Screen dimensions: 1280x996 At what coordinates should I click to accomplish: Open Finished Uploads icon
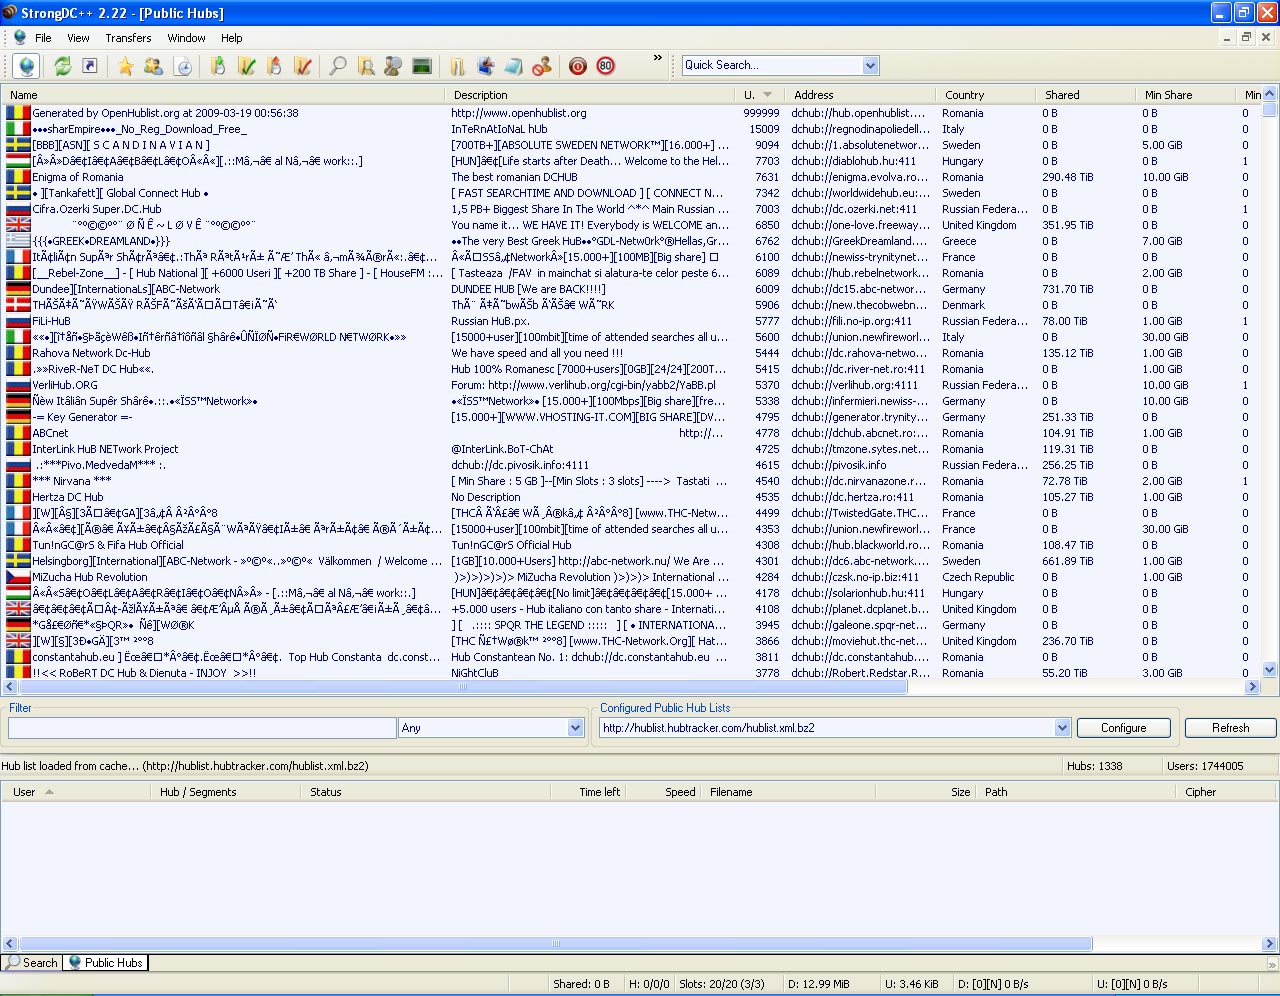(x=303, y=66)
